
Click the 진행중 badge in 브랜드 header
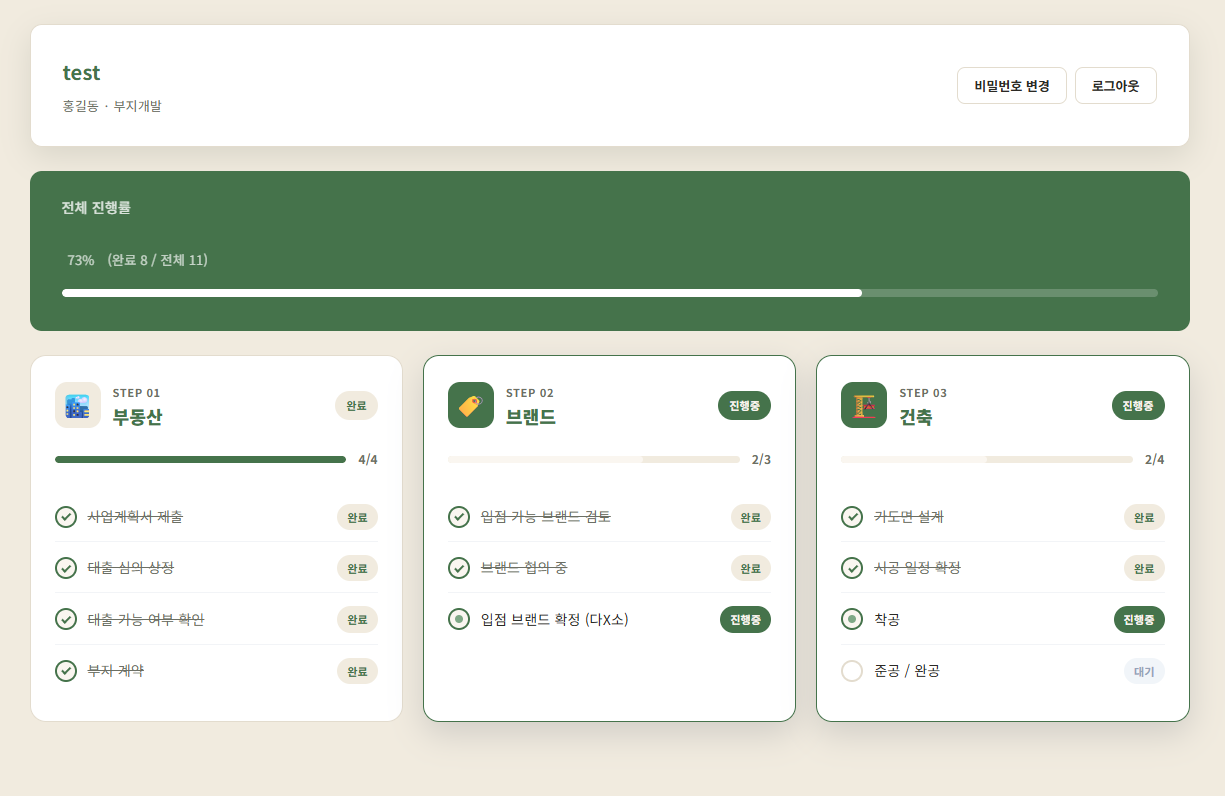pos(745,406)
